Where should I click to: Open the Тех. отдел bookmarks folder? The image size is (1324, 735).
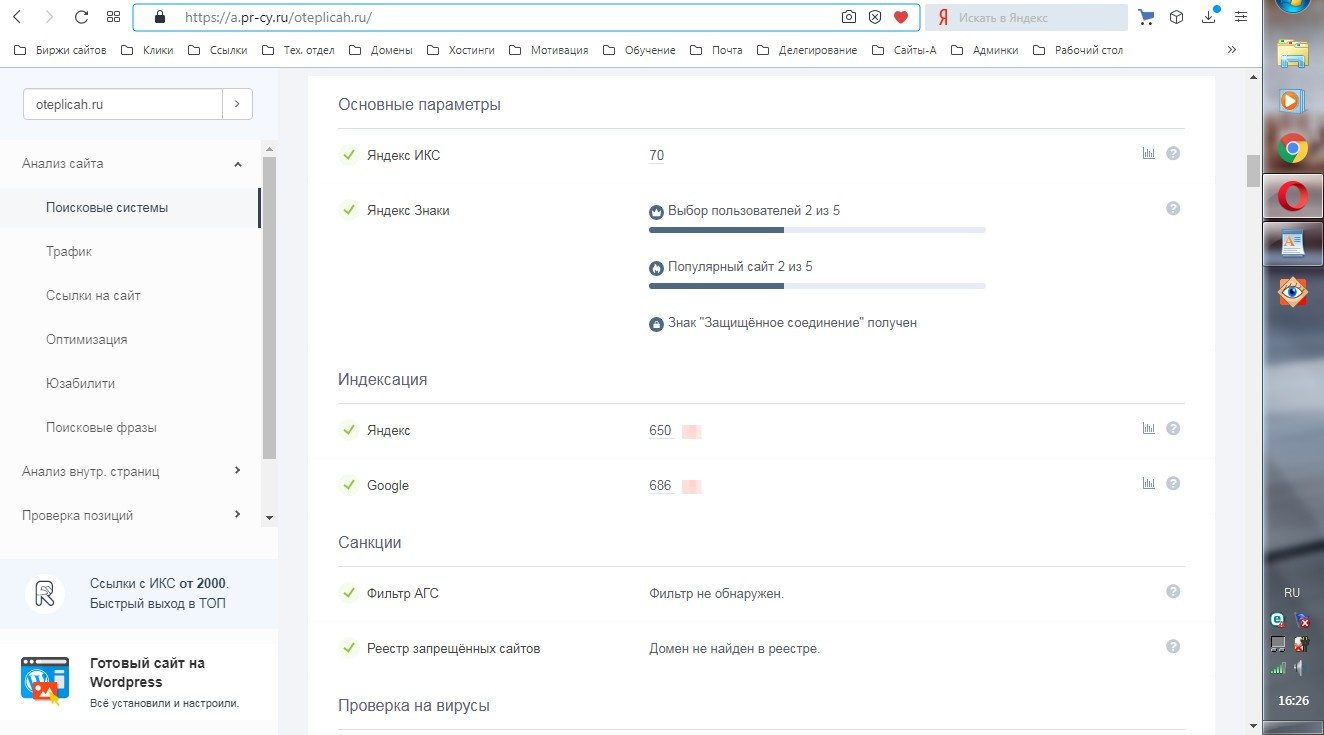(x=297, y=50)
